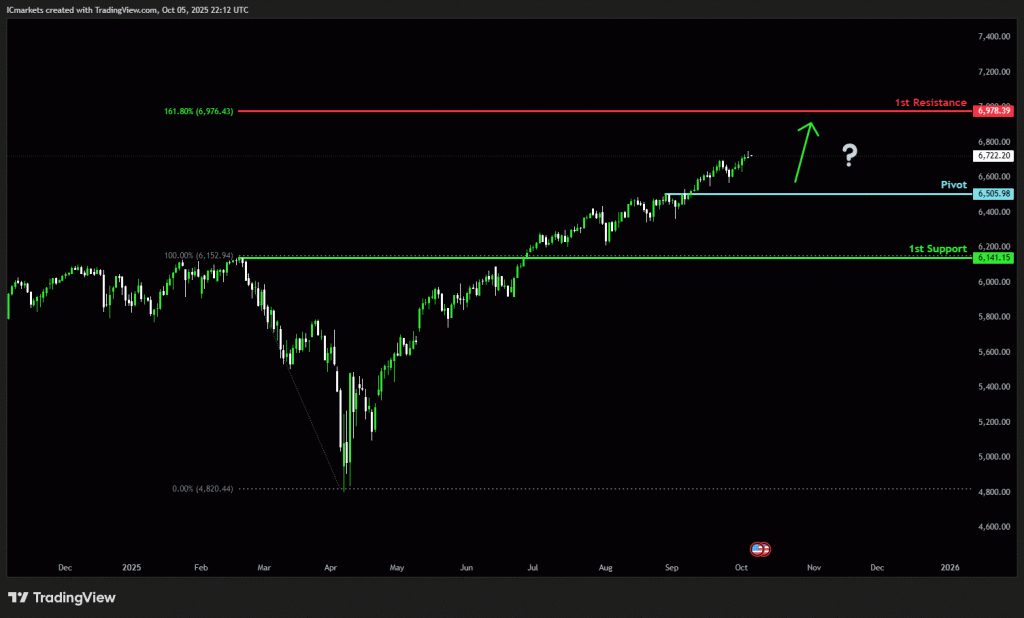Click the red resistance horizontal line
Image resolution: width=1024 pixels, height=618 pixels.
[600, 111]
